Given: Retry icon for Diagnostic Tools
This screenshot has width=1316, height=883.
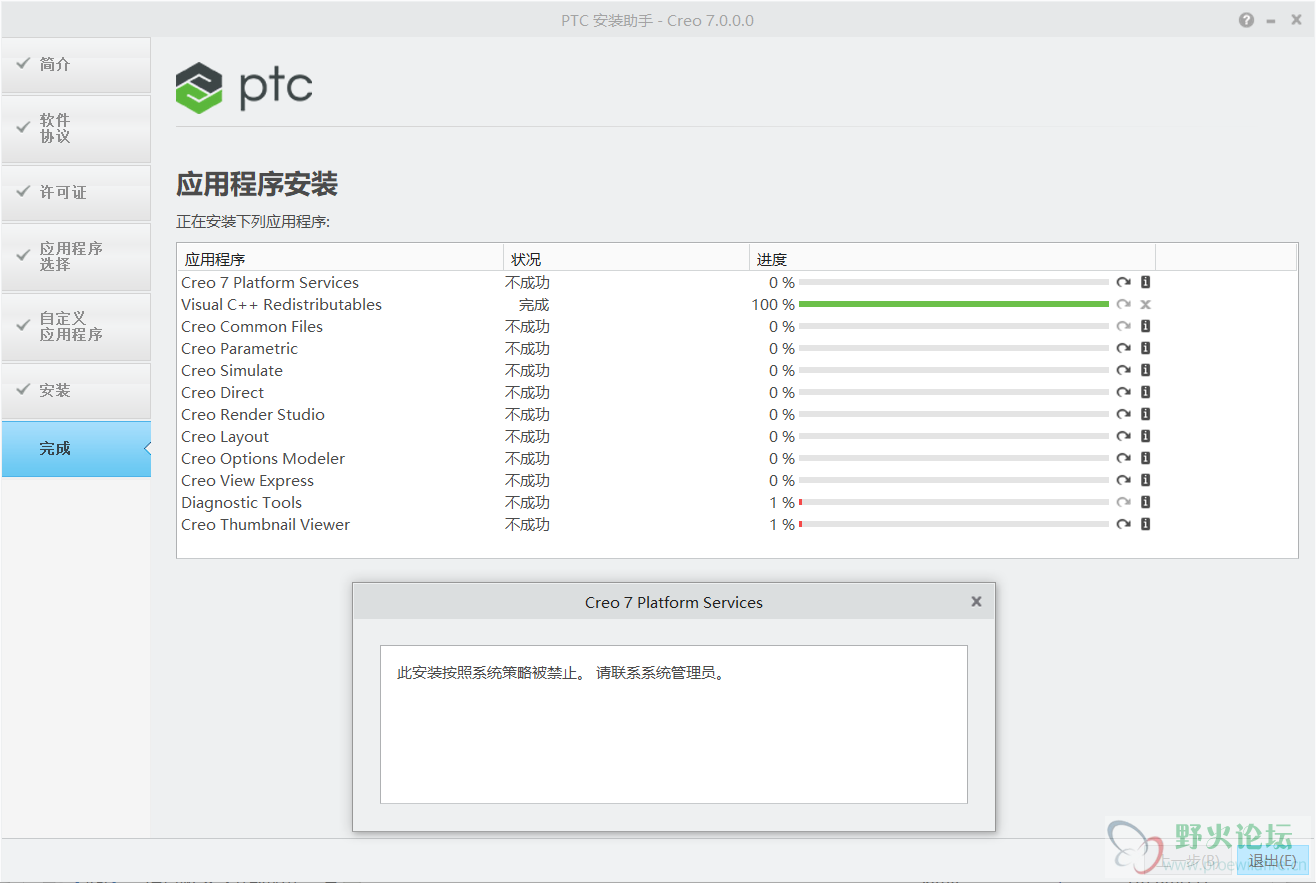Looking at the screenshot, I should click(1123, 502).
